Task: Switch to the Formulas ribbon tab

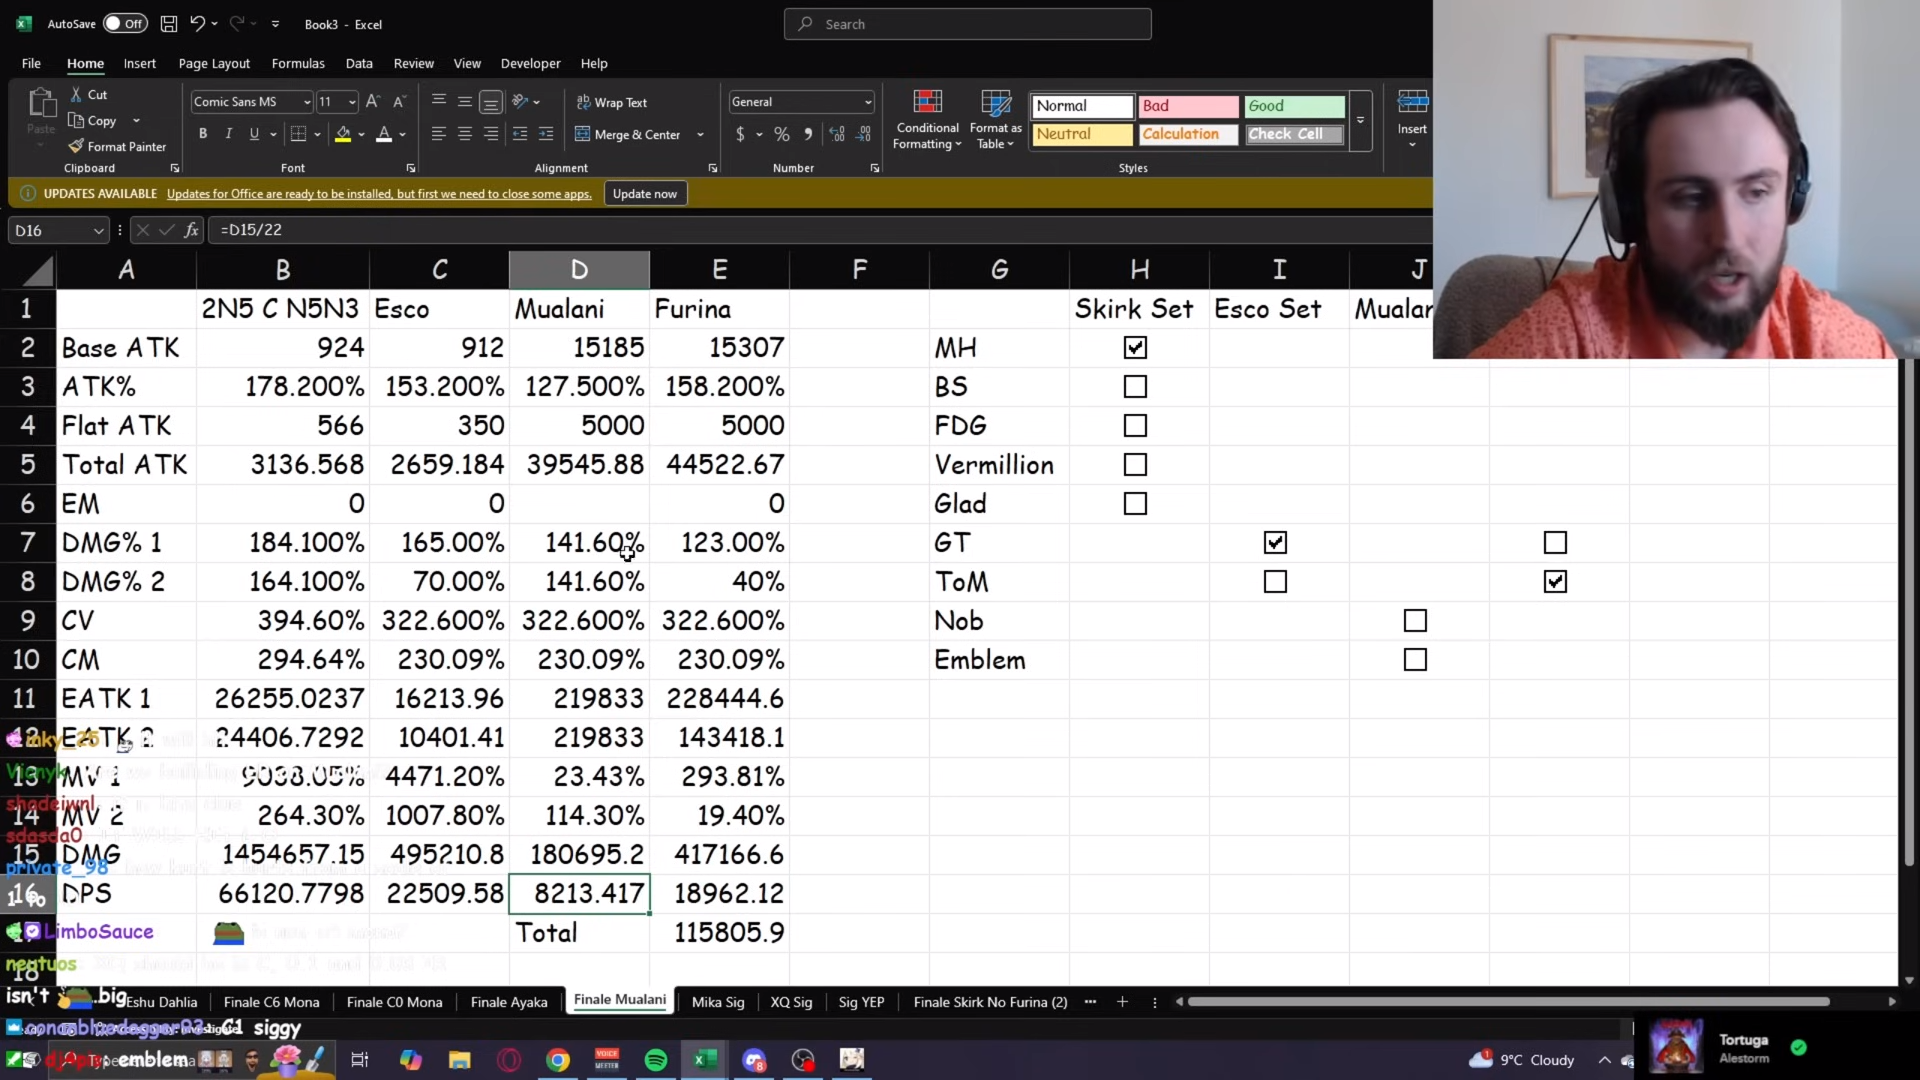Action: click(x=298, y=63)
